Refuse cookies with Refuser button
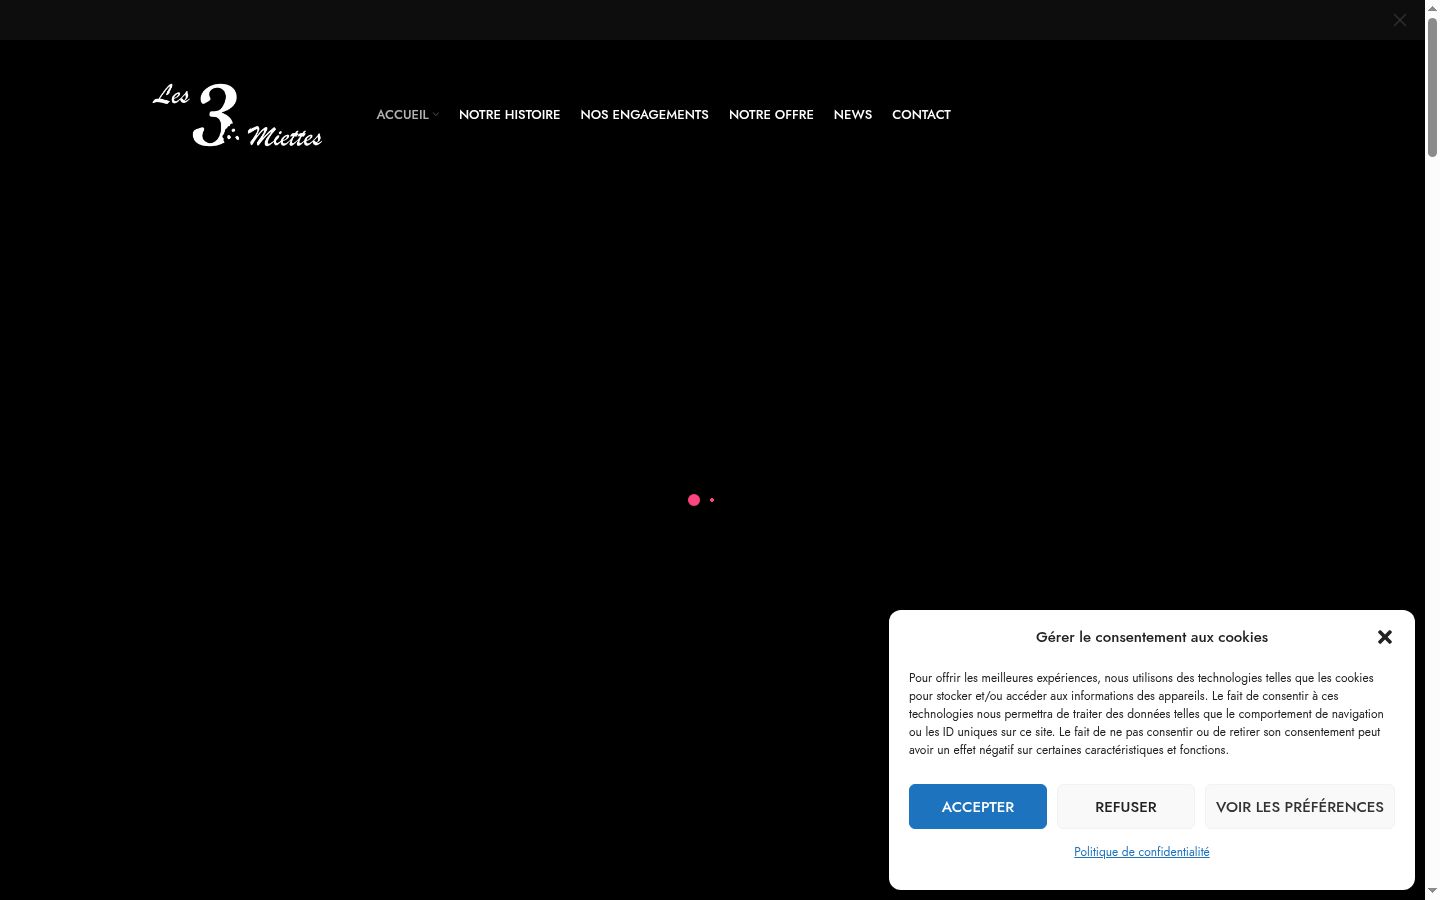 [x=1126, y=807]
